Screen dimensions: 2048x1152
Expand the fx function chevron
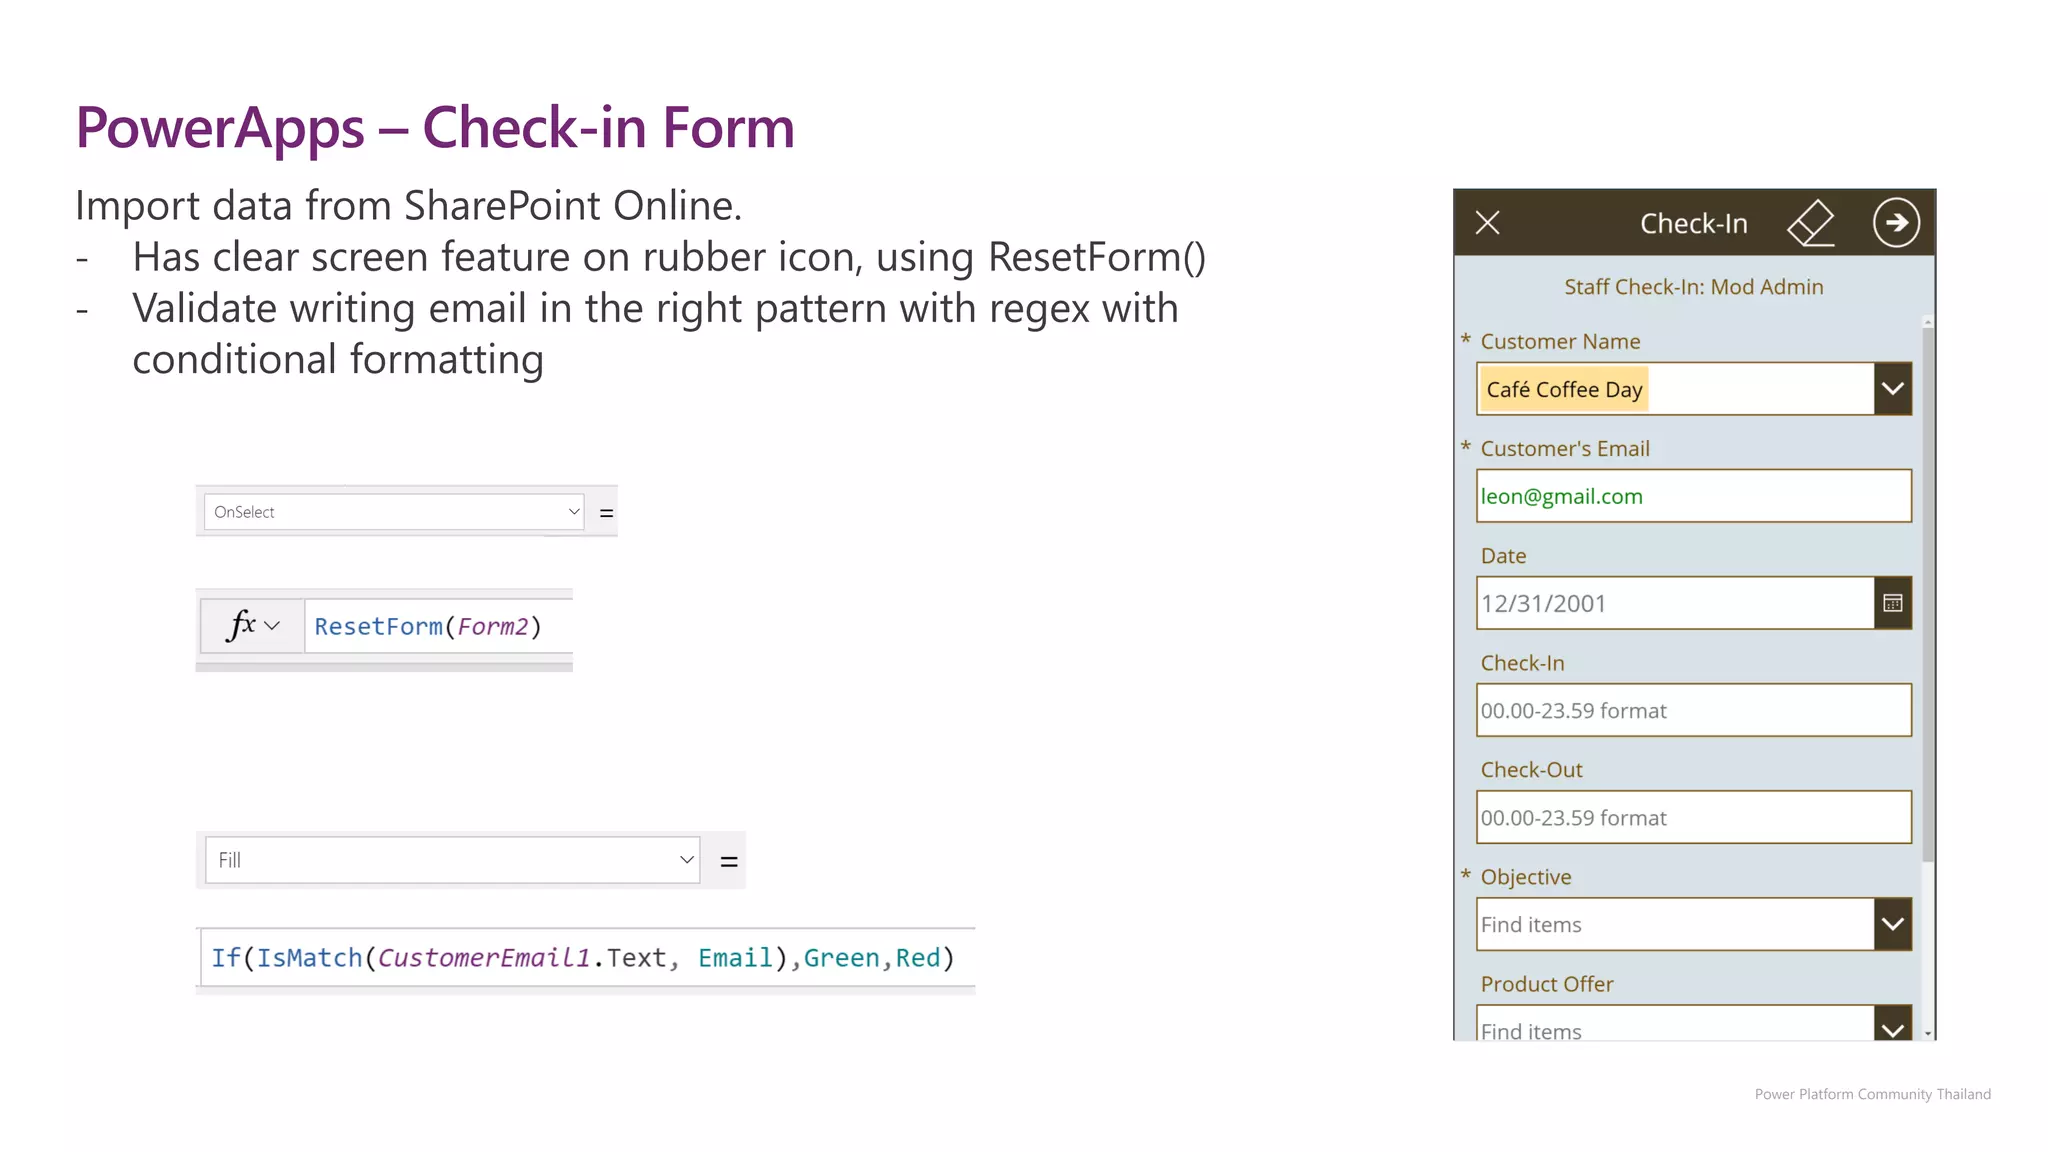click(272, 626)
